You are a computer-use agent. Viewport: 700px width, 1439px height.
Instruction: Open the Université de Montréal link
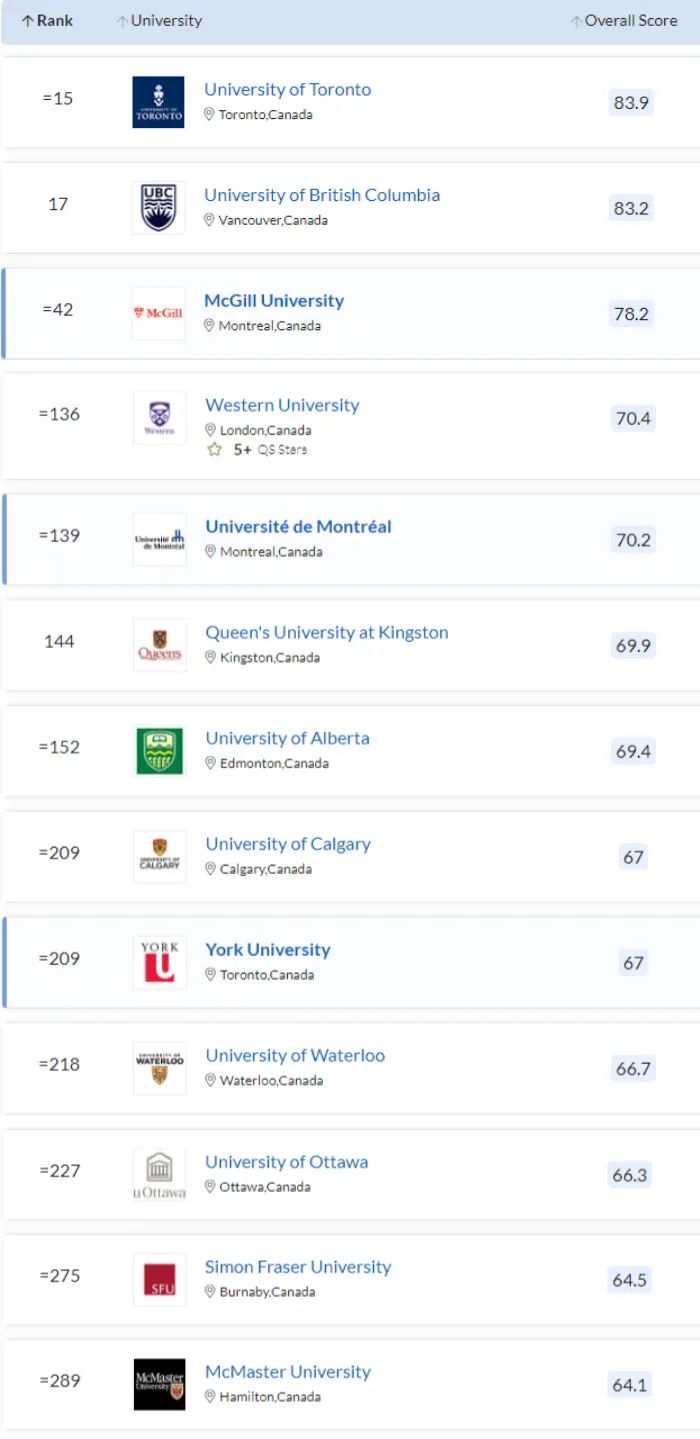[x=298, y=526]
